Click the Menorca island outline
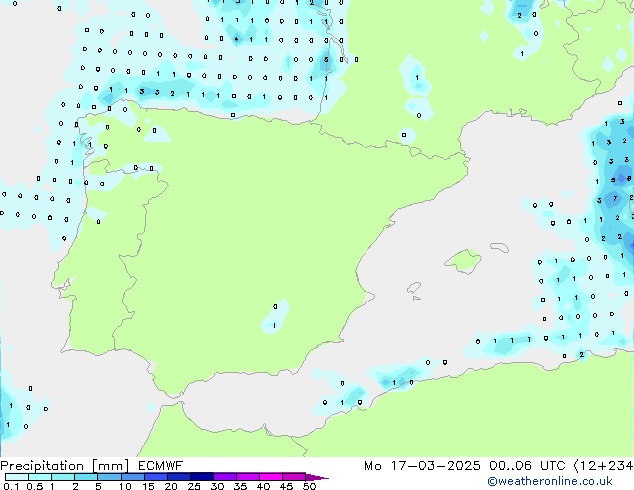This screenshot has height=490, width=634. (x=499, y=247)
